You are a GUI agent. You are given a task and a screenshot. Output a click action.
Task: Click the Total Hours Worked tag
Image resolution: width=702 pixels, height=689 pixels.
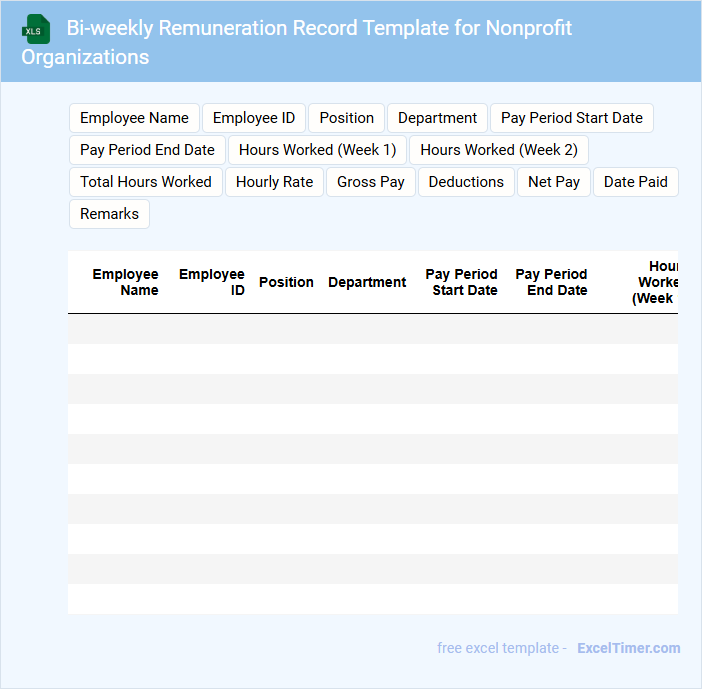pos(146,182)
